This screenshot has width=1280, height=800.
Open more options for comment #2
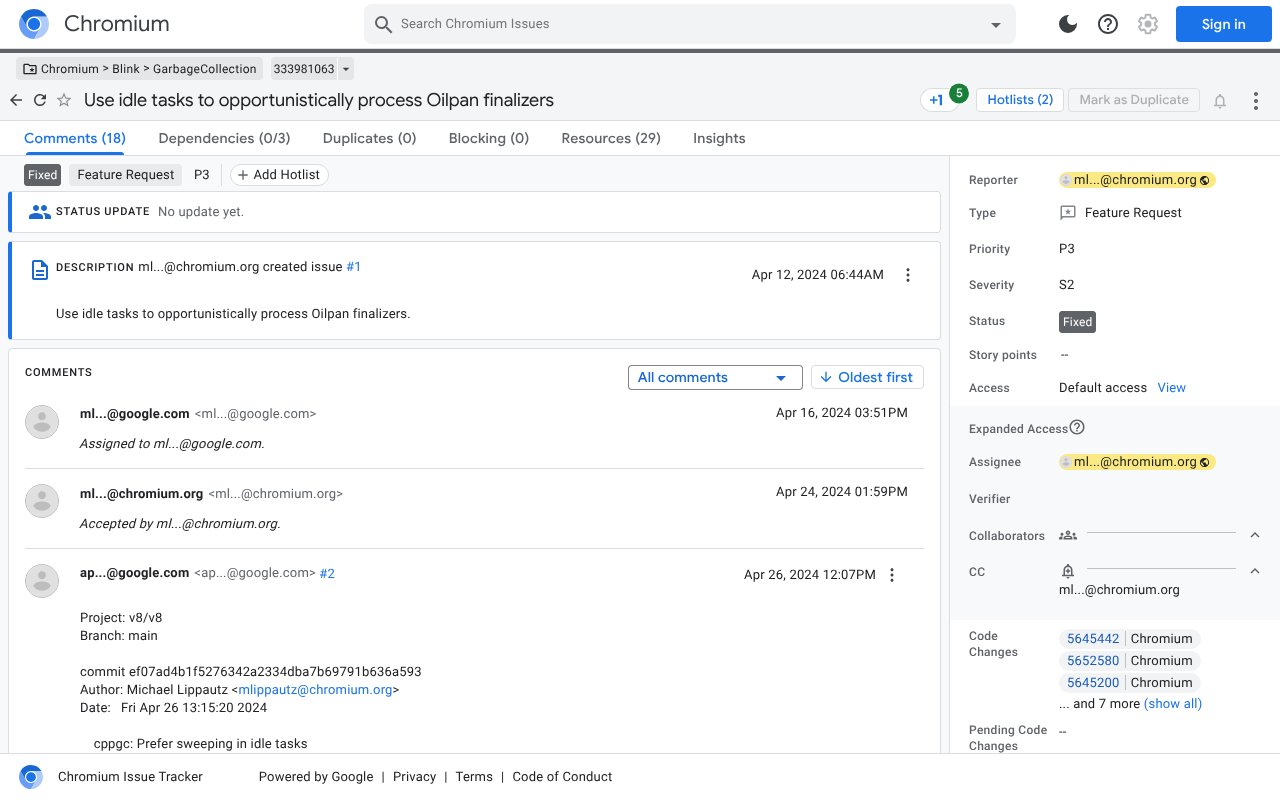tap(892, 575)
